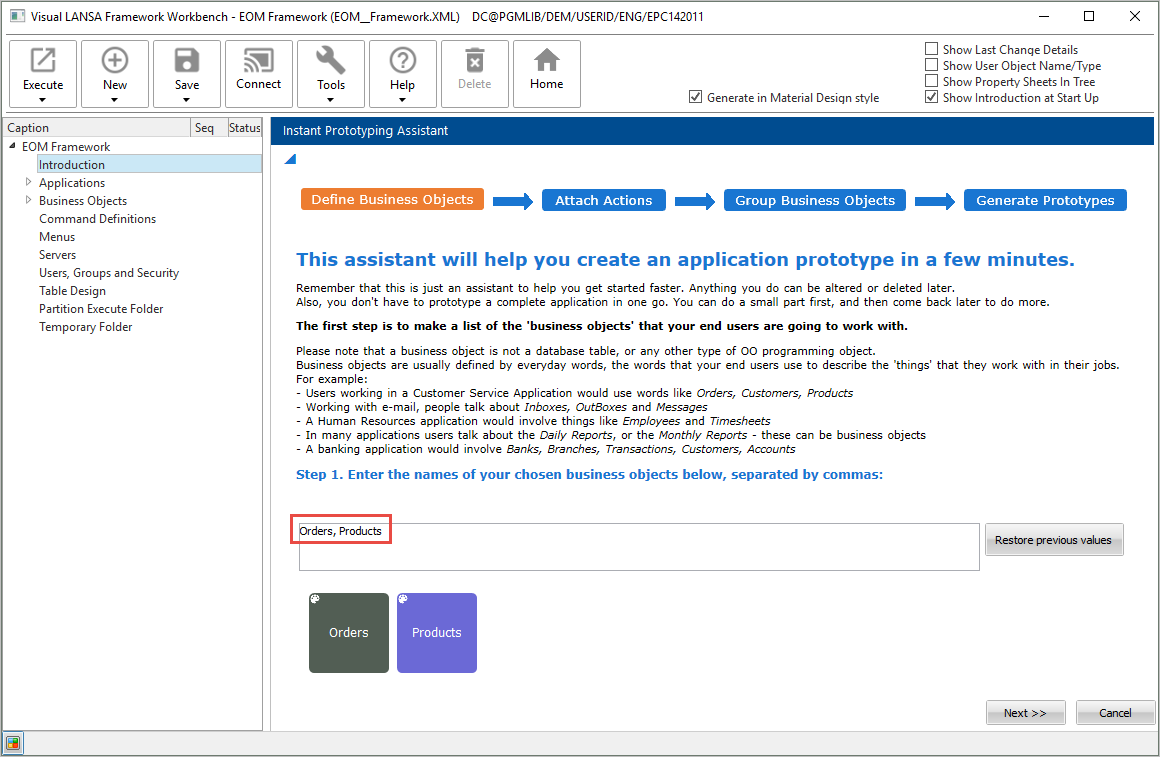Select Table Design in the tree
The image size is (1160, 757).
tap(72, 291)
